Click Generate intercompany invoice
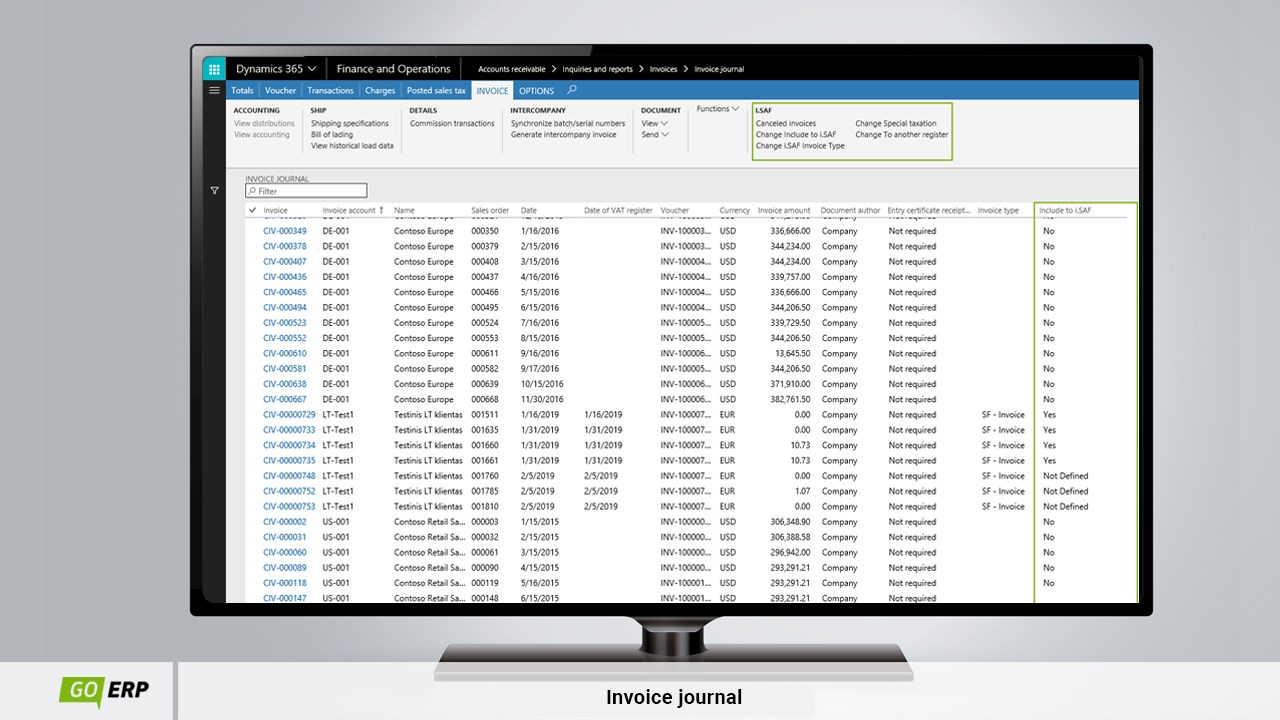Viewport: 1280px width, 720px height. pos(563,134)
